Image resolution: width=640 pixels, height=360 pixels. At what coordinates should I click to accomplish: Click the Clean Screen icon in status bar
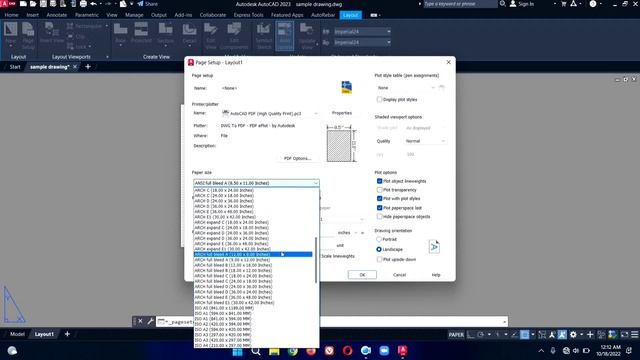click(624, 335)
